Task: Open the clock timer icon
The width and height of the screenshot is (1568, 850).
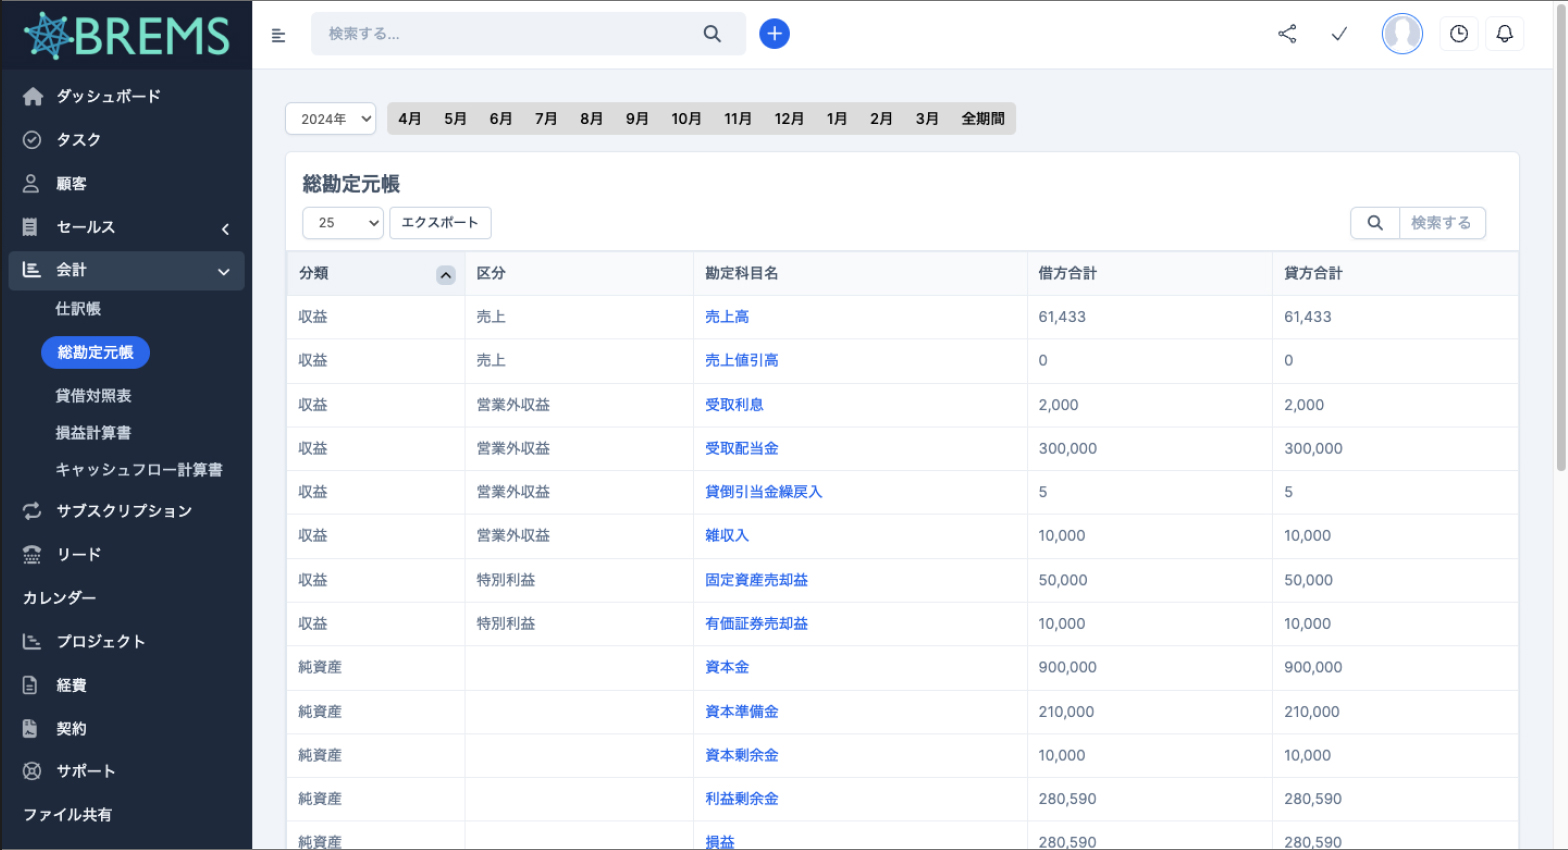Action: [x=1459, y=34]
